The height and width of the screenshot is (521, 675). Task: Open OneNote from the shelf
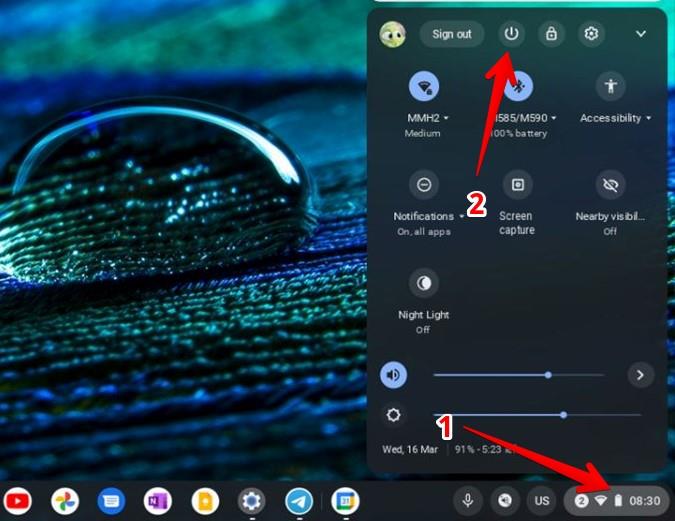(x=158, y=501)
